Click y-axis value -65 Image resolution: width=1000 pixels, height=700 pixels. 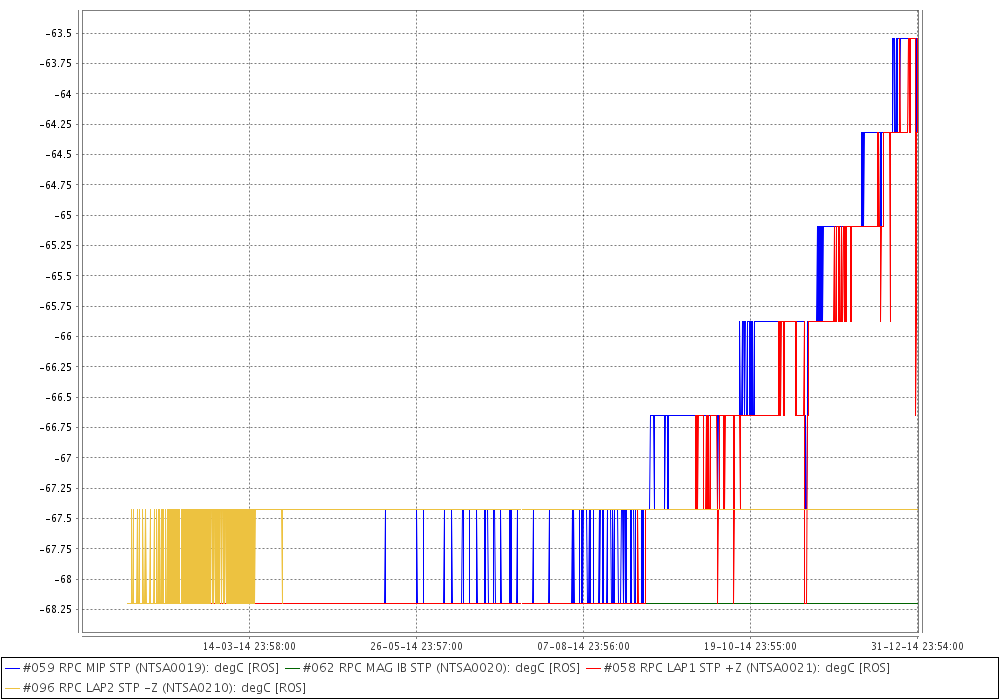coord(62,215)
